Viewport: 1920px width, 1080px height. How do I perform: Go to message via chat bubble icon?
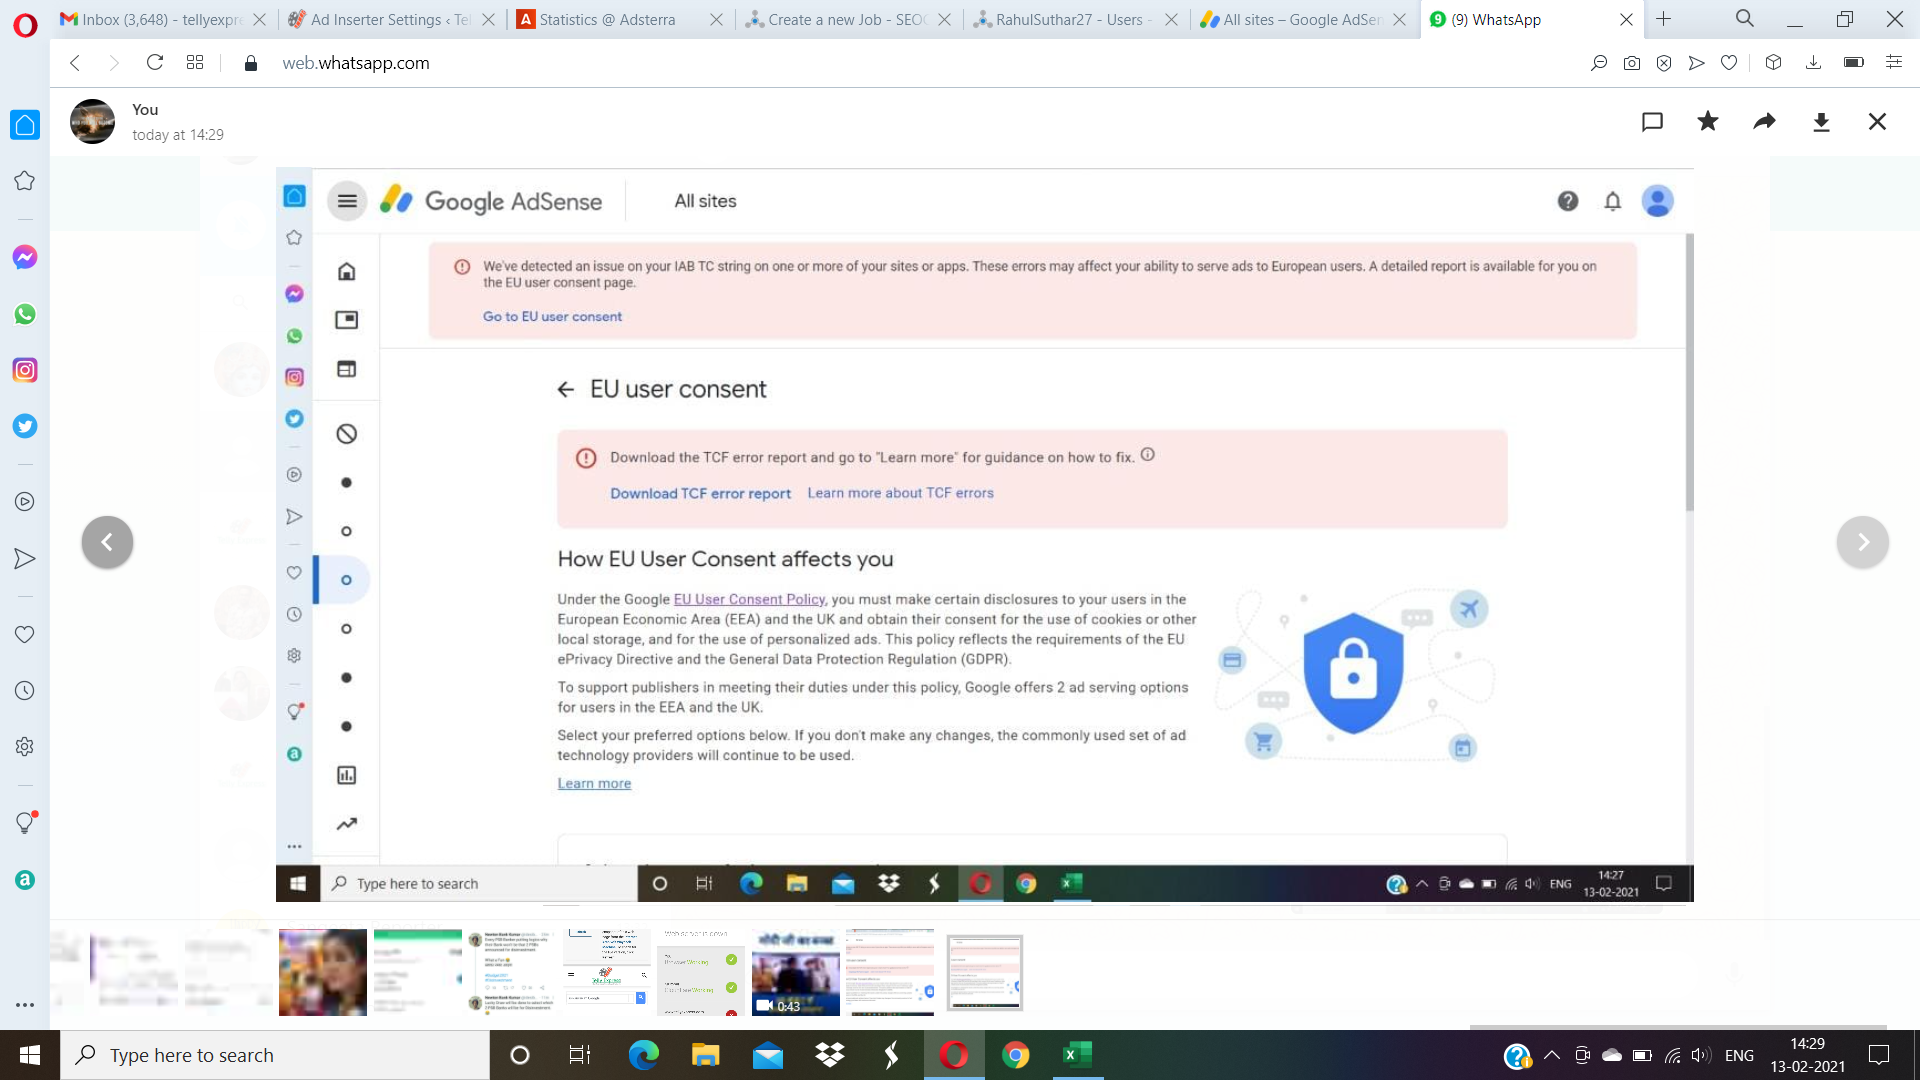1652,122
